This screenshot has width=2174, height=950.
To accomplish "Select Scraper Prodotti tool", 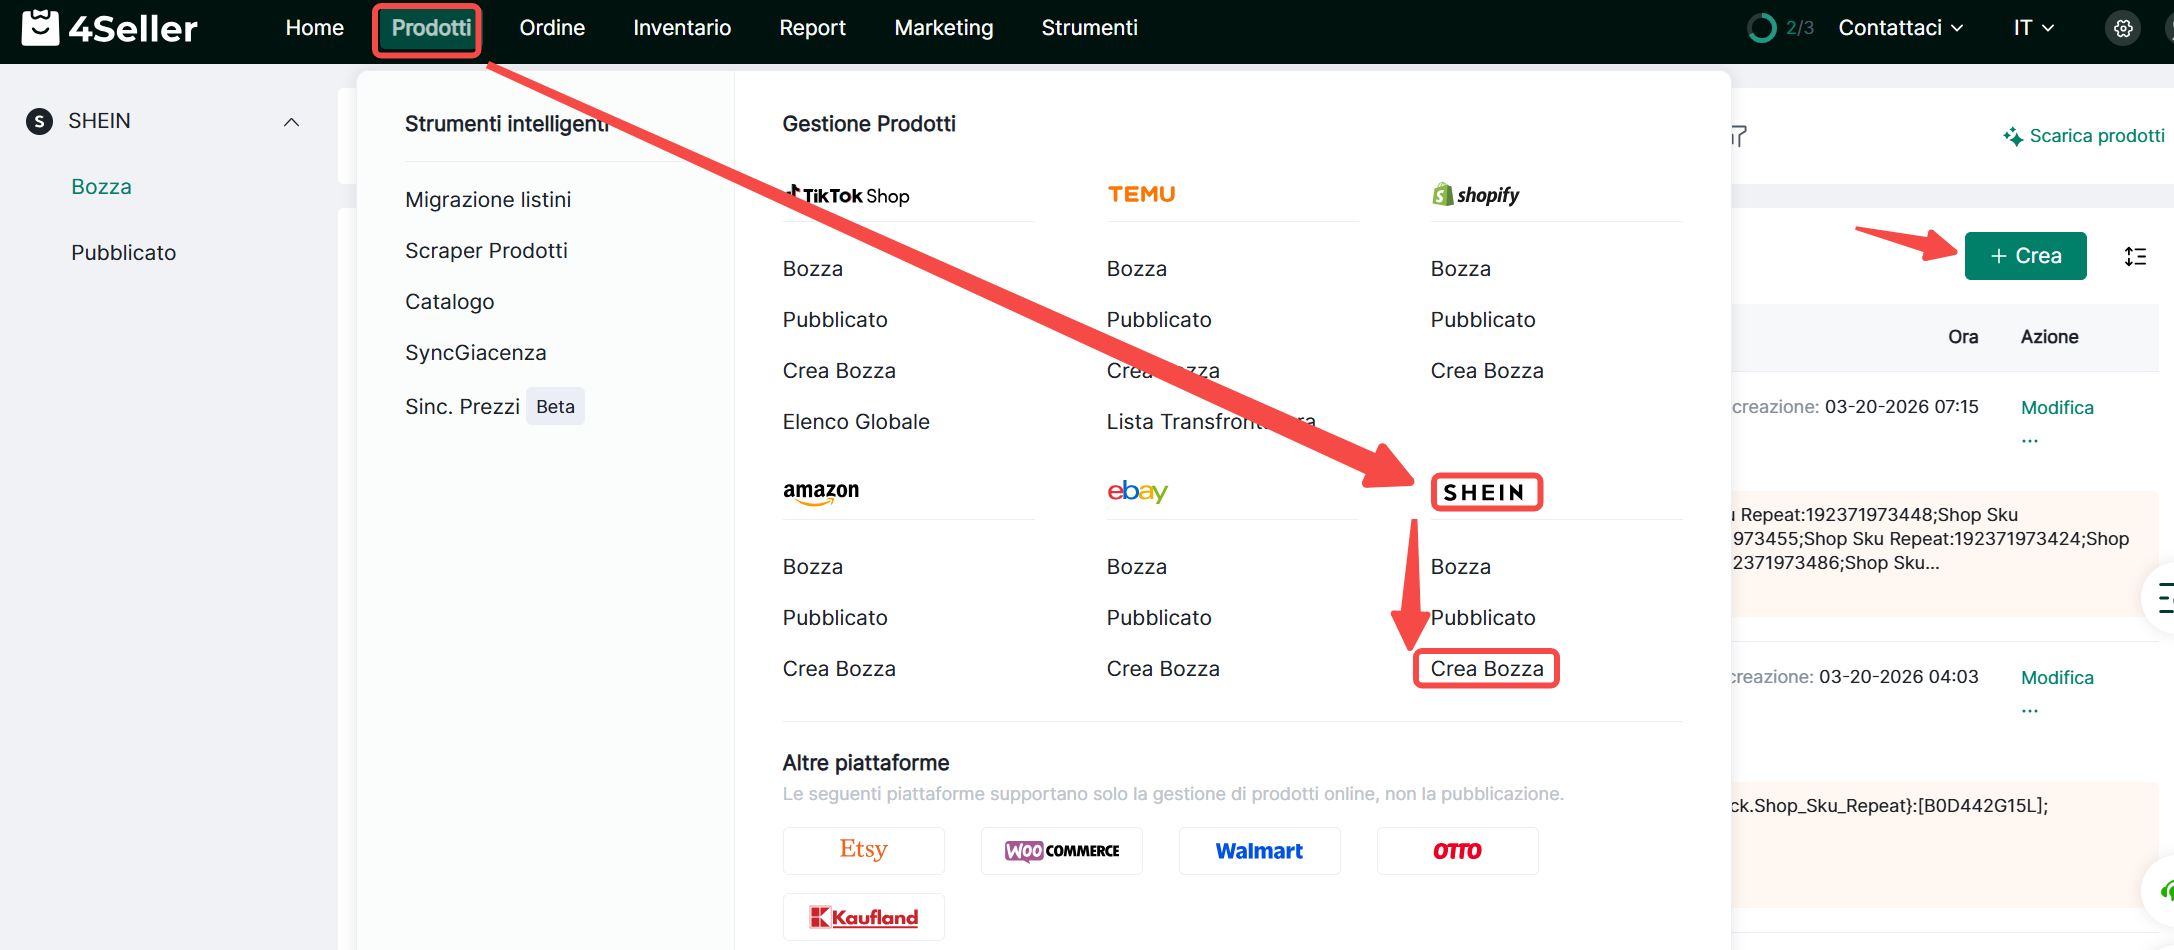I will pos(486,251).
